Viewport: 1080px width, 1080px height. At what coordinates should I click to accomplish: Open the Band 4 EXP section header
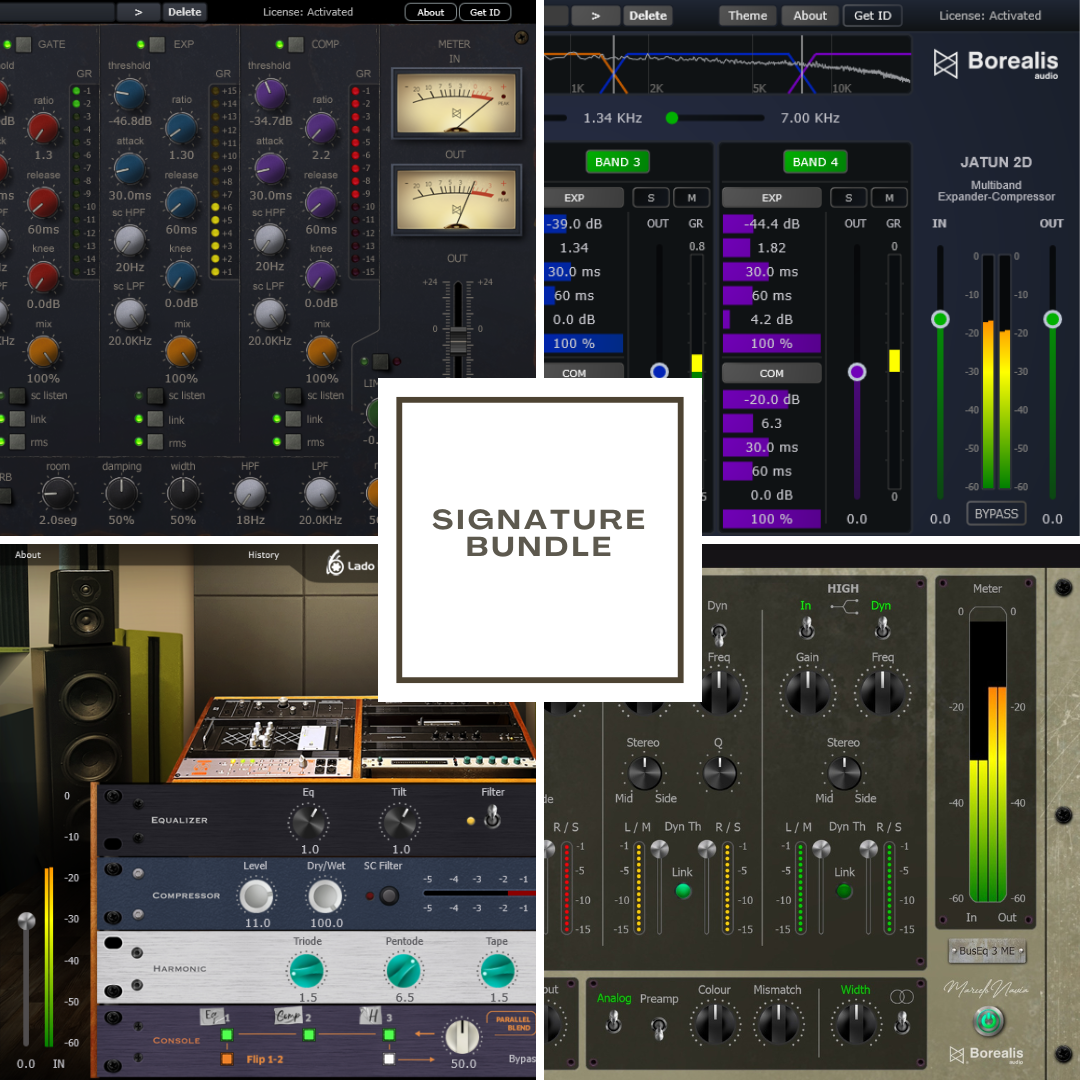[771, 198]
